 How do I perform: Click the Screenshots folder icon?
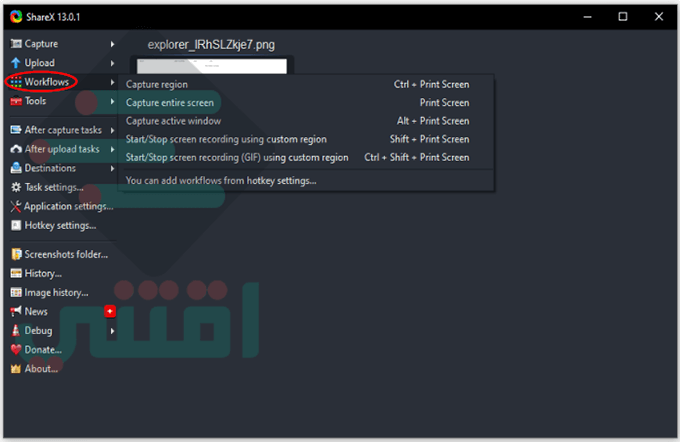click(x=16, y=254)
